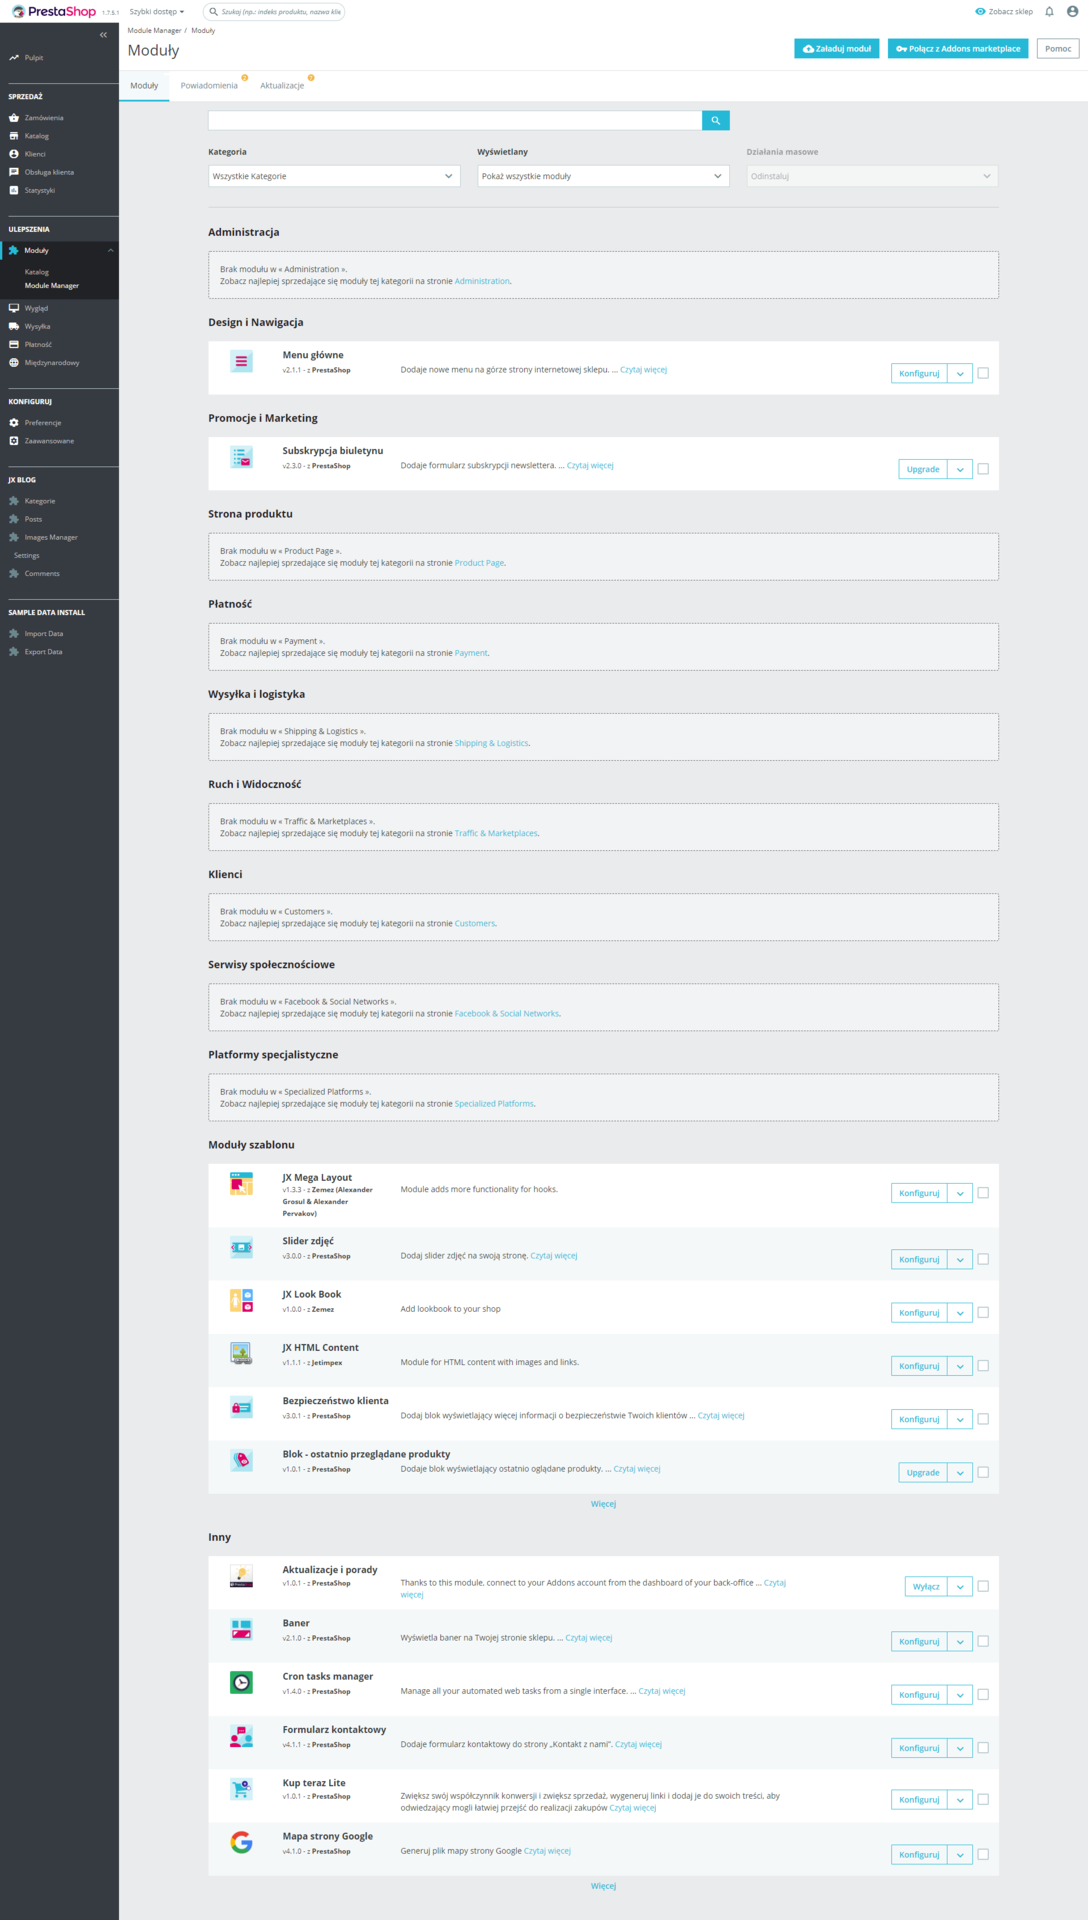Open the user account profile icon
1088x1920 pixels.
(1072, 12)
